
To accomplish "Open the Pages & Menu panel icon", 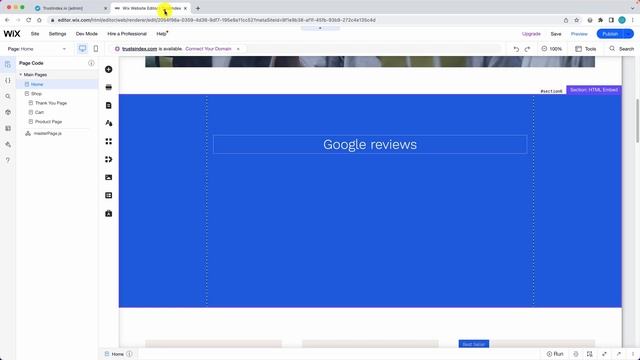I will point(109,105).
